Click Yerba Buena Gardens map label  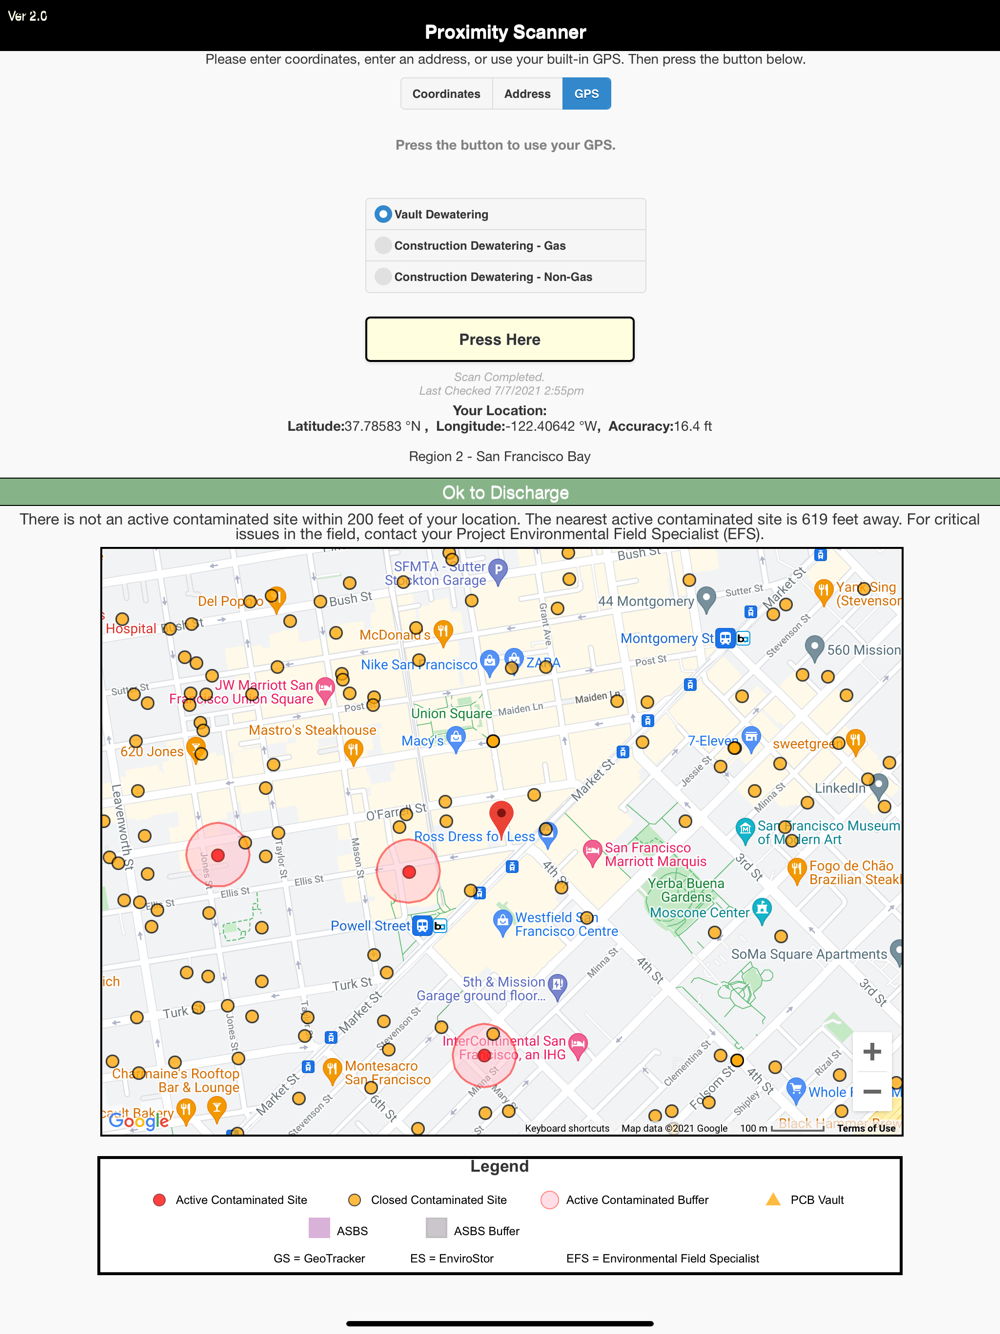[686, 890]
